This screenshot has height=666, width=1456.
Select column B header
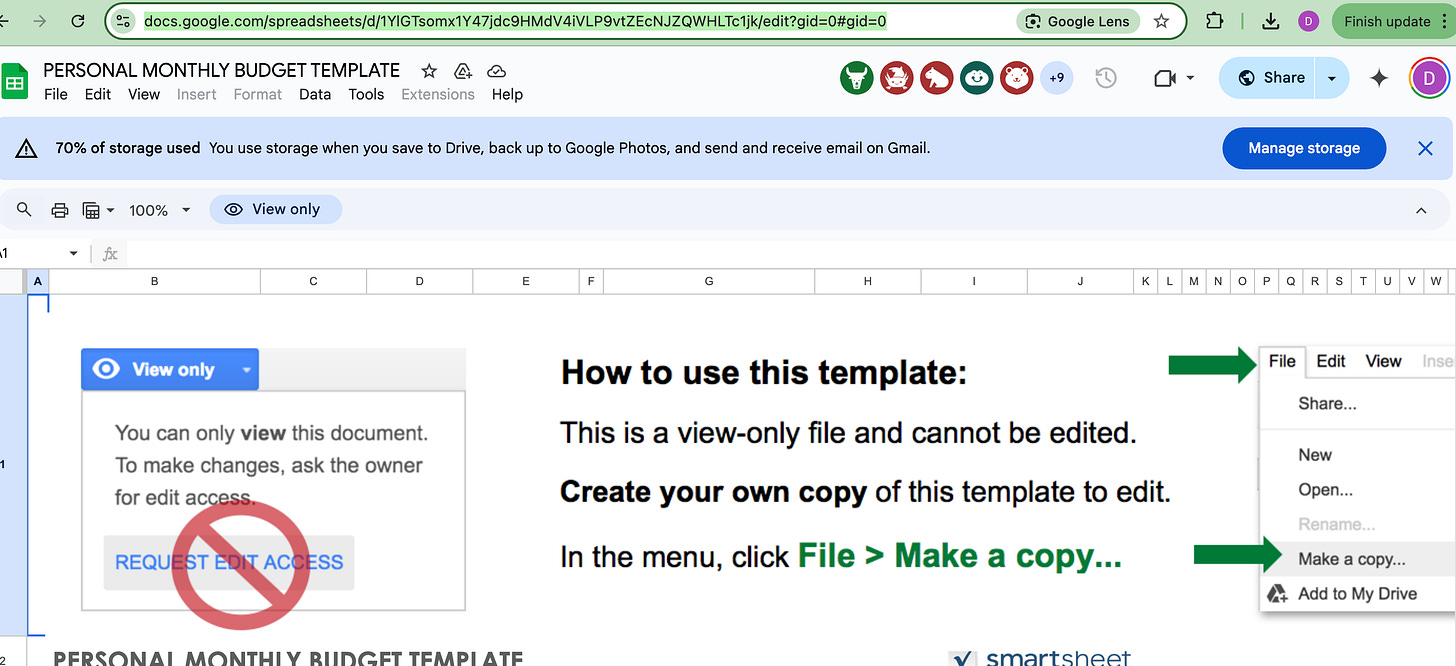154,282
